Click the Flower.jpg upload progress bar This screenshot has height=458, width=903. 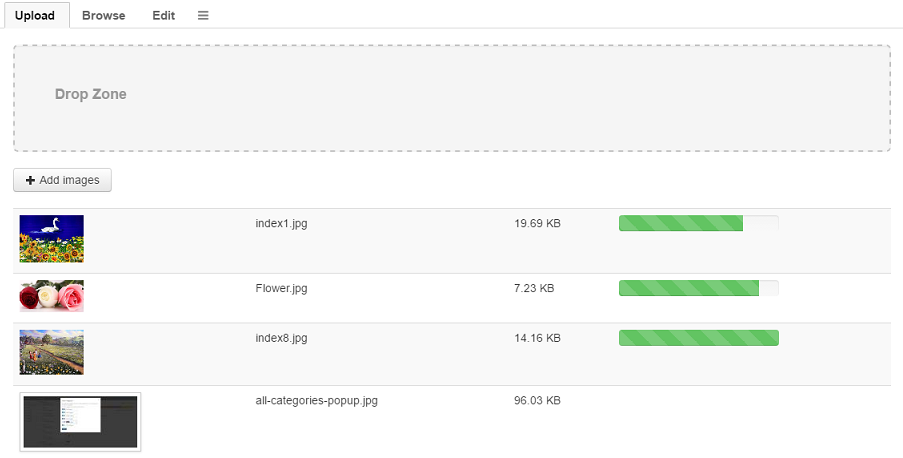[698, 288]
